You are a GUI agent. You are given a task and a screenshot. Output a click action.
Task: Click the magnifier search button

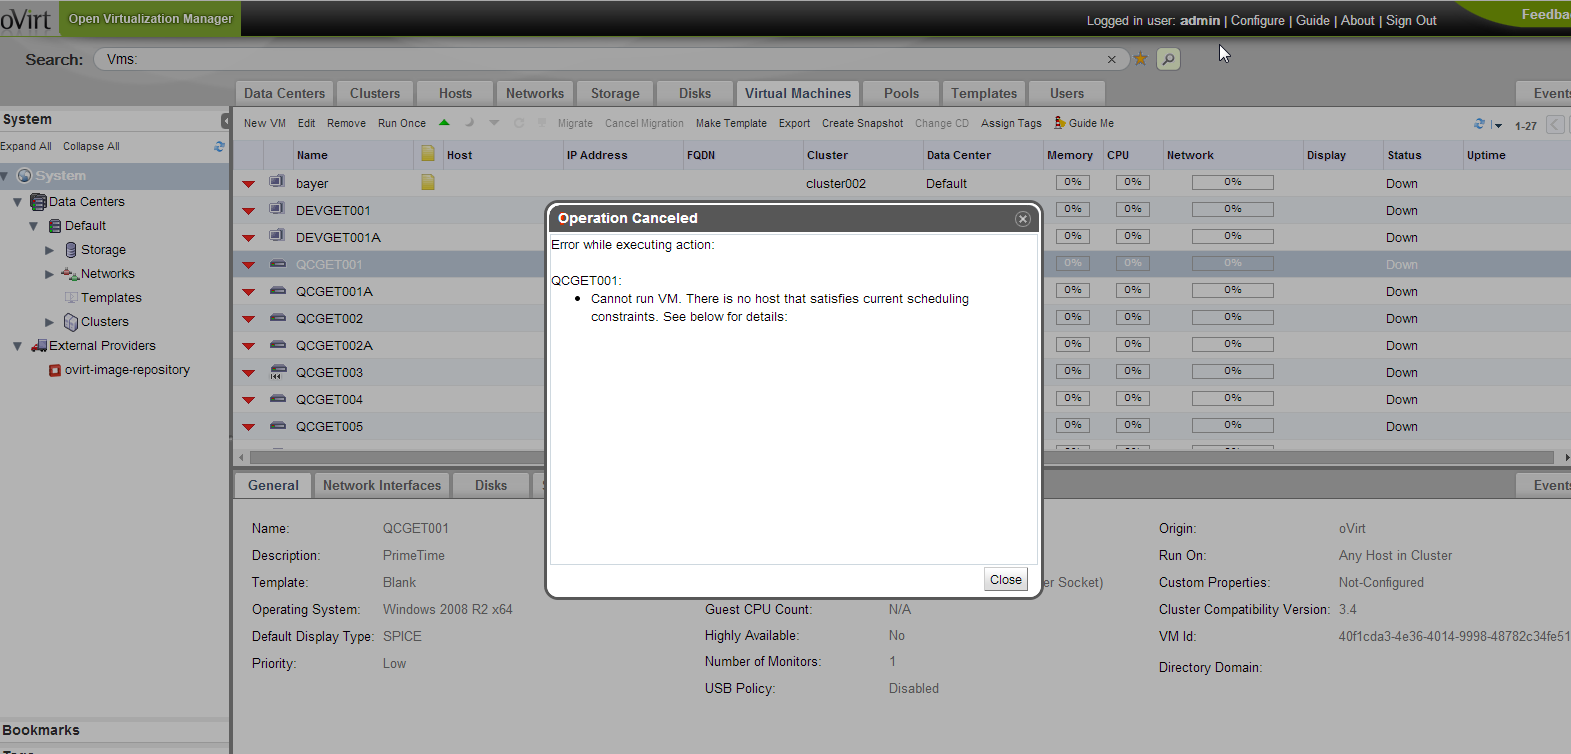(1168, 59)
